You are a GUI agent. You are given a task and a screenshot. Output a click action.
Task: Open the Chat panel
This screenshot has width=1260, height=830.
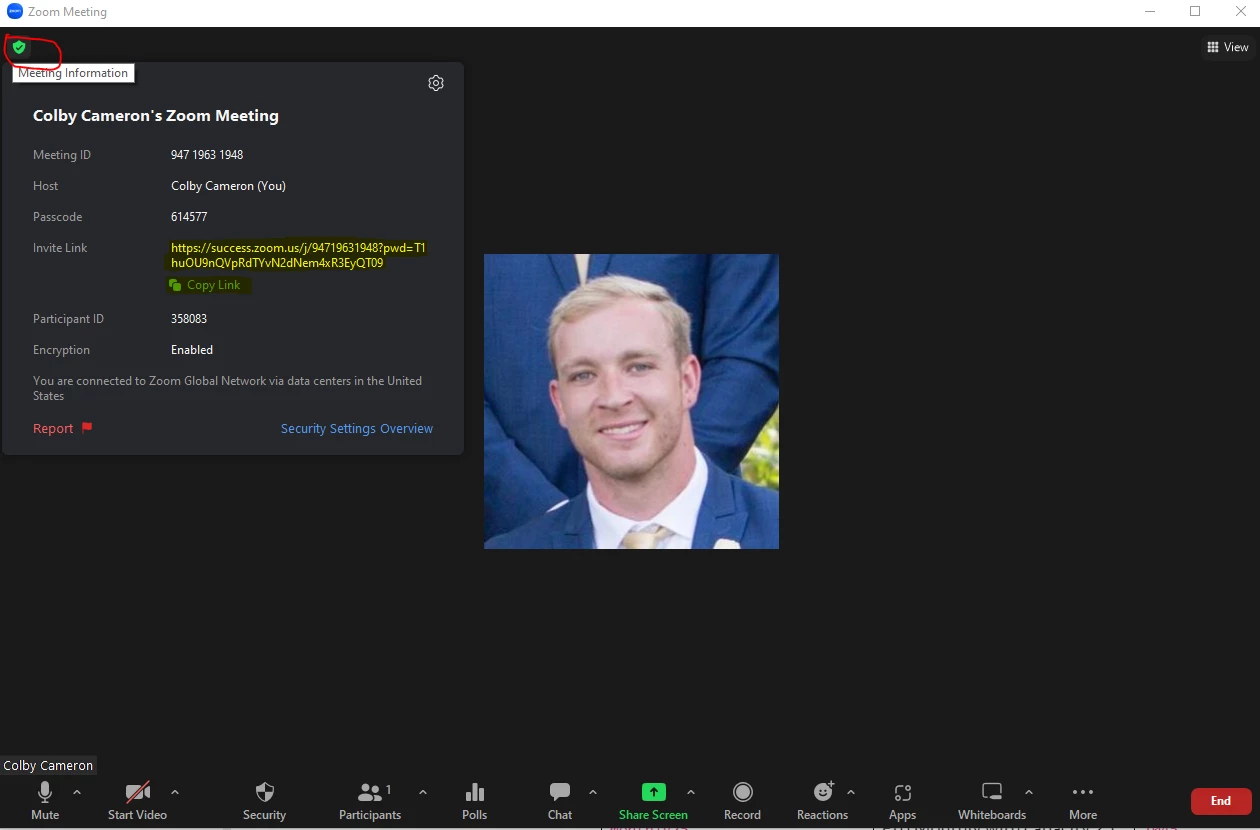point(560,801)
